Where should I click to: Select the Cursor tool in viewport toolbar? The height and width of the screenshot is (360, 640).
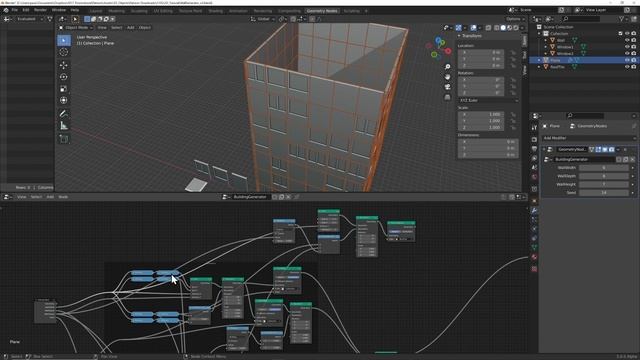click(64, 52)
